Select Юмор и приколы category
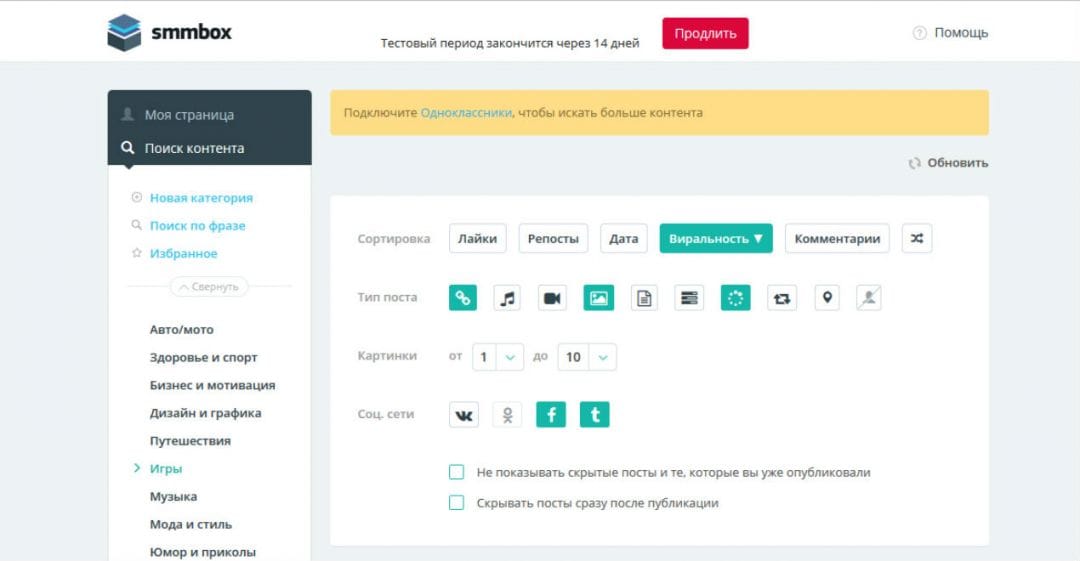The width and height of the screenshot is (1080, 561). point(202,552)
